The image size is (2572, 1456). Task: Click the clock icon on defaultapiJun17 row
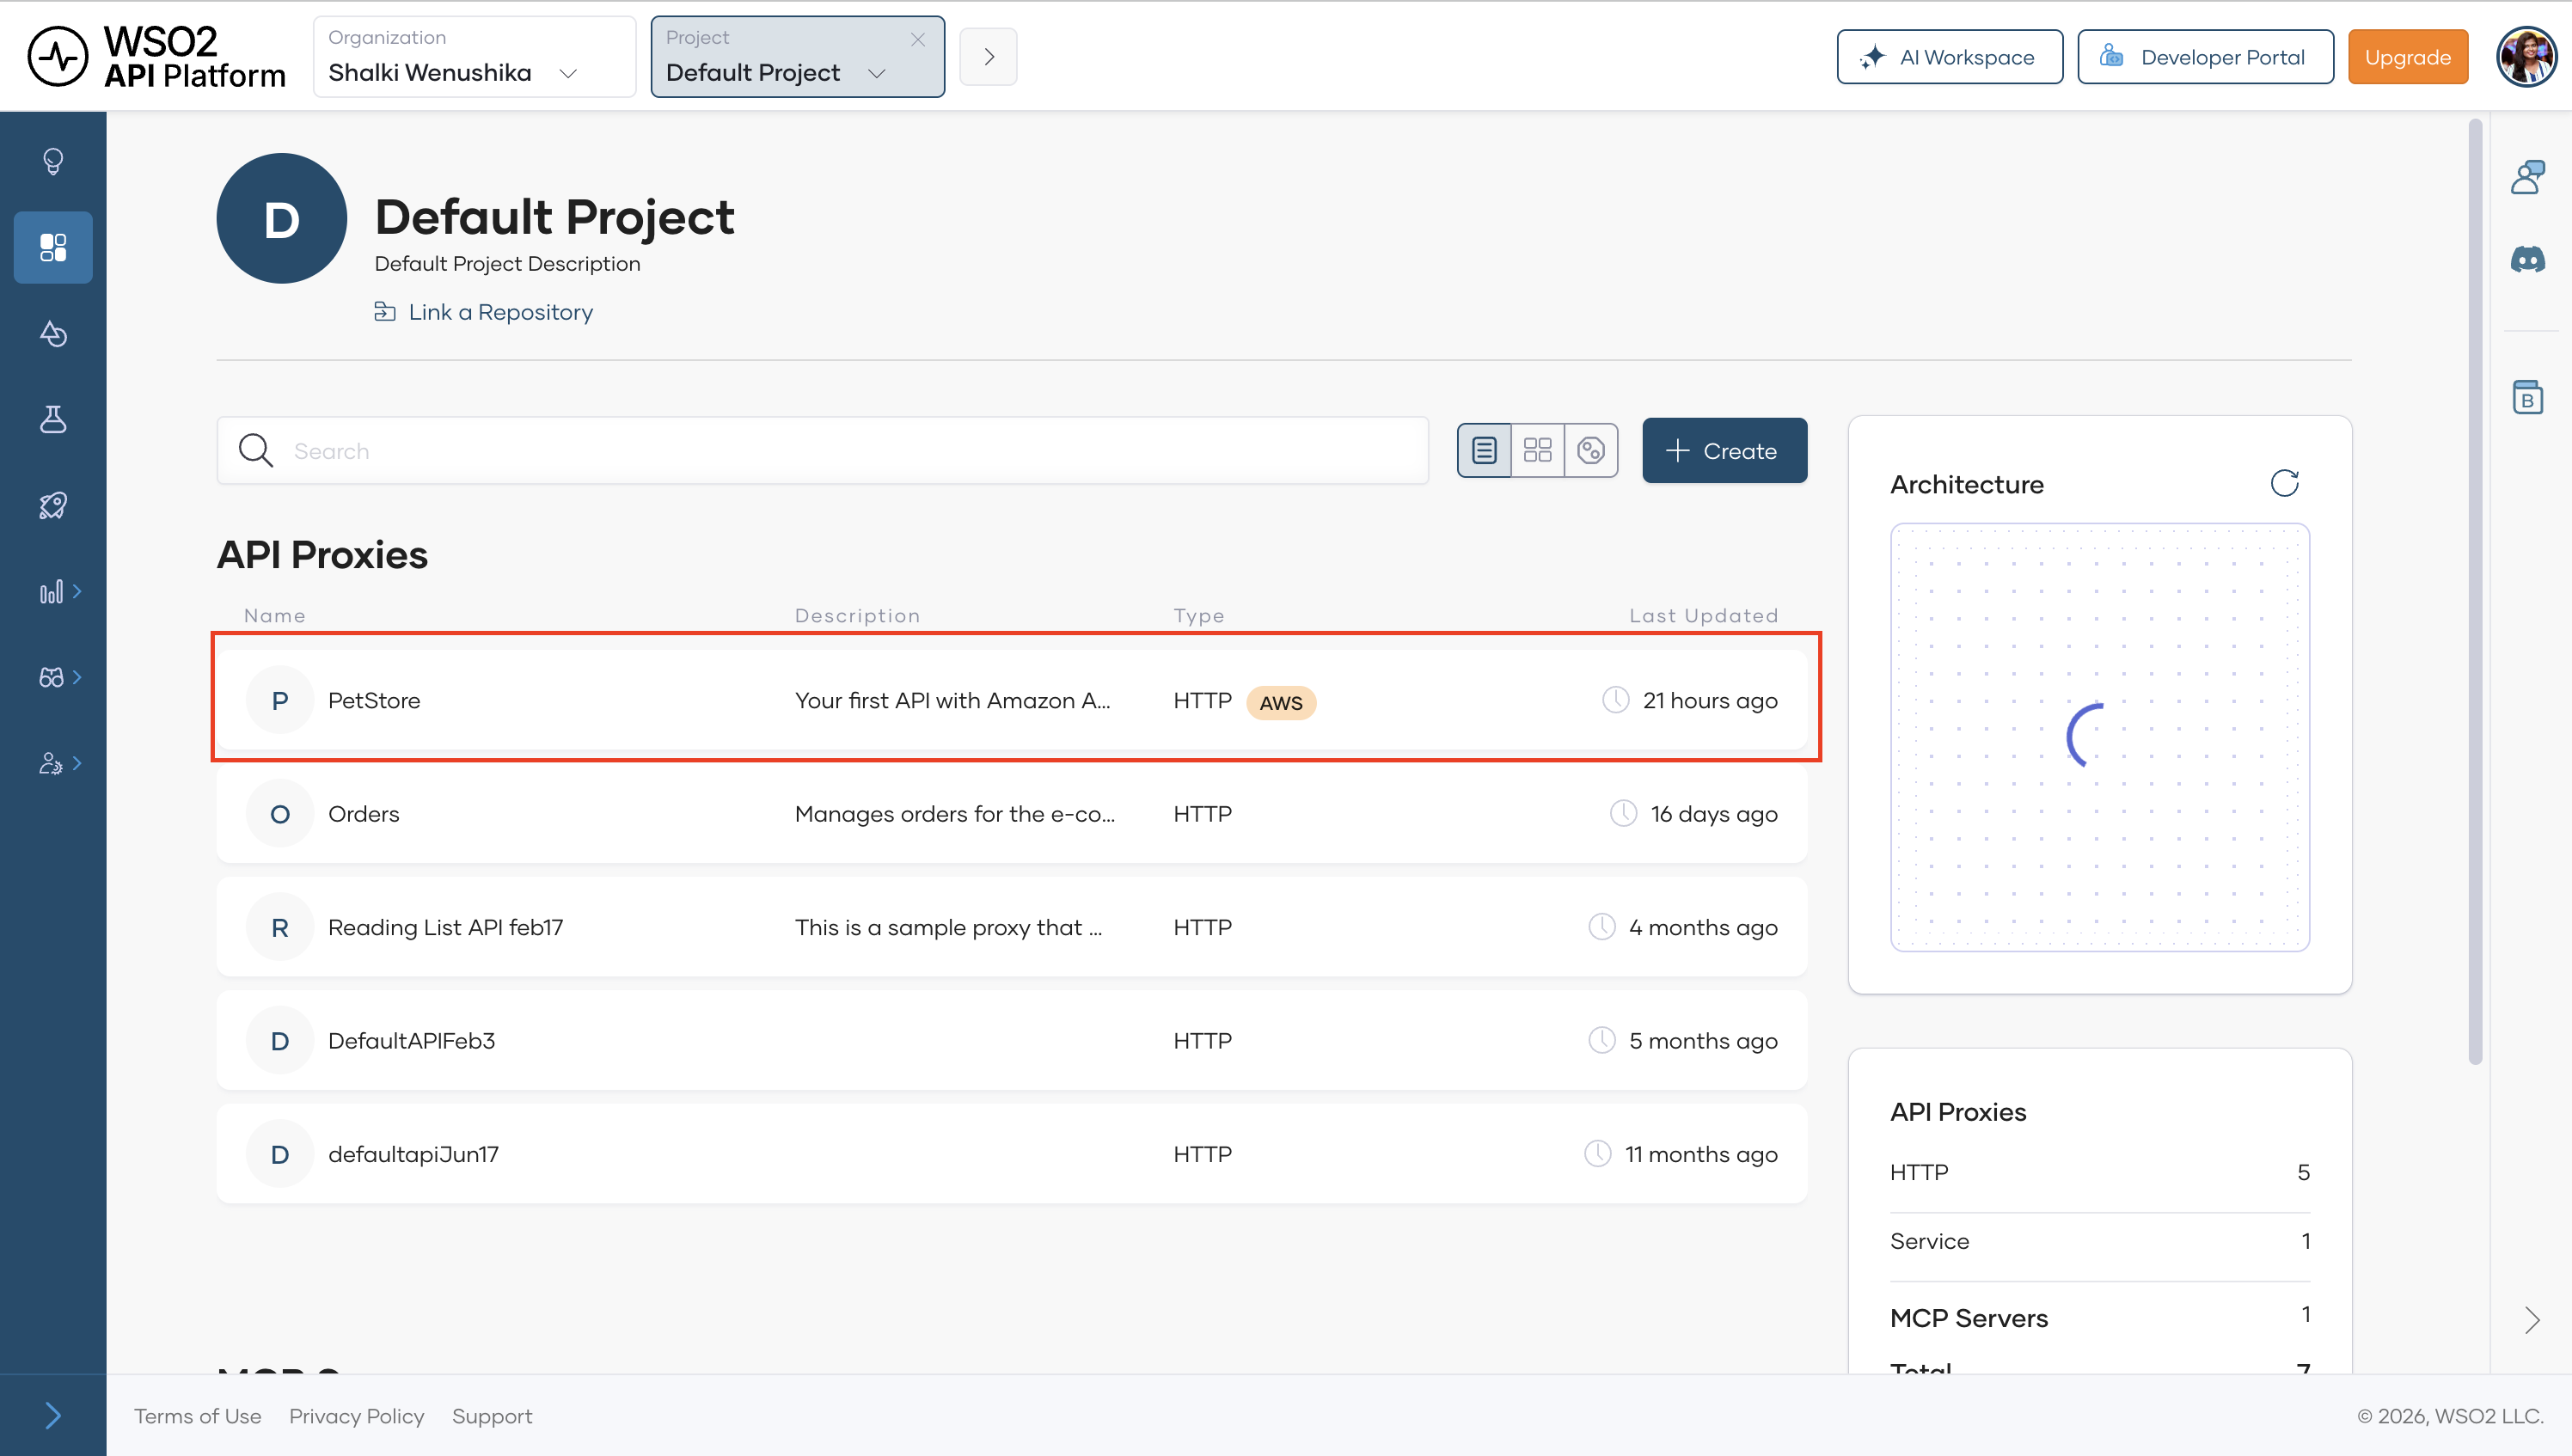[x=1598, y=1153]
